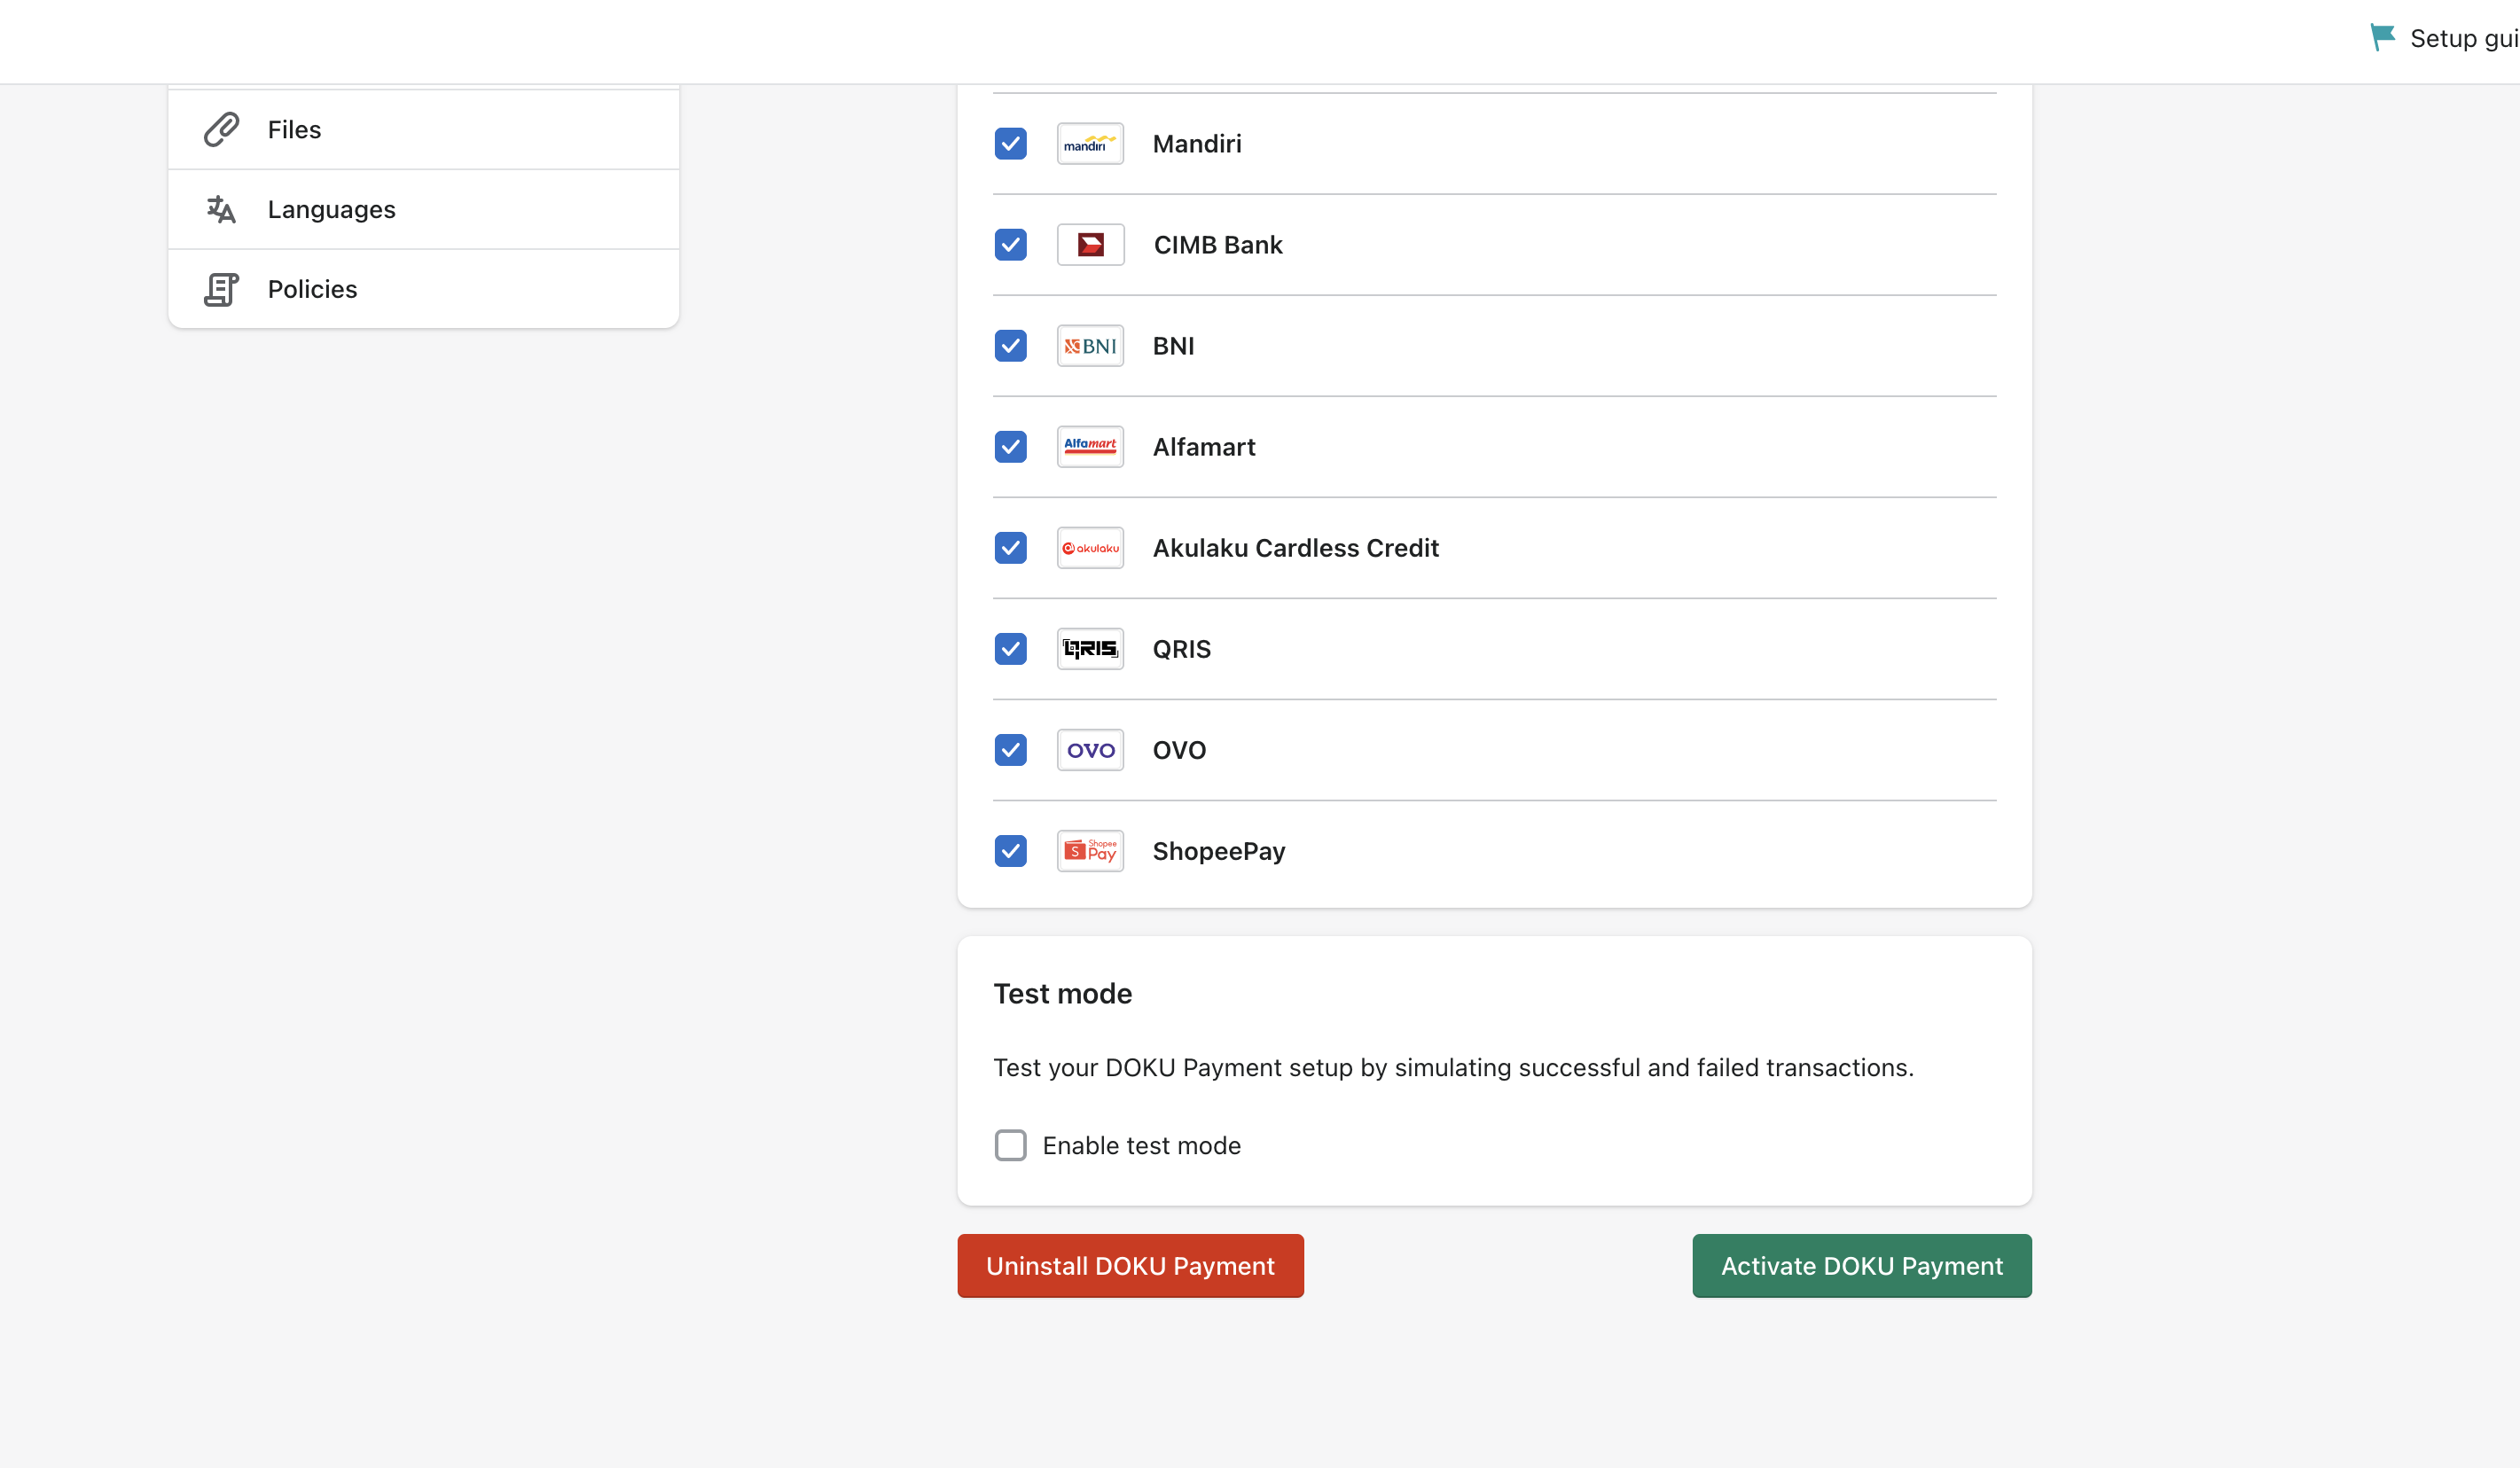Screen dimensions: 2520x1468
Task: Click the QRIS label text
Action: 1182,649
